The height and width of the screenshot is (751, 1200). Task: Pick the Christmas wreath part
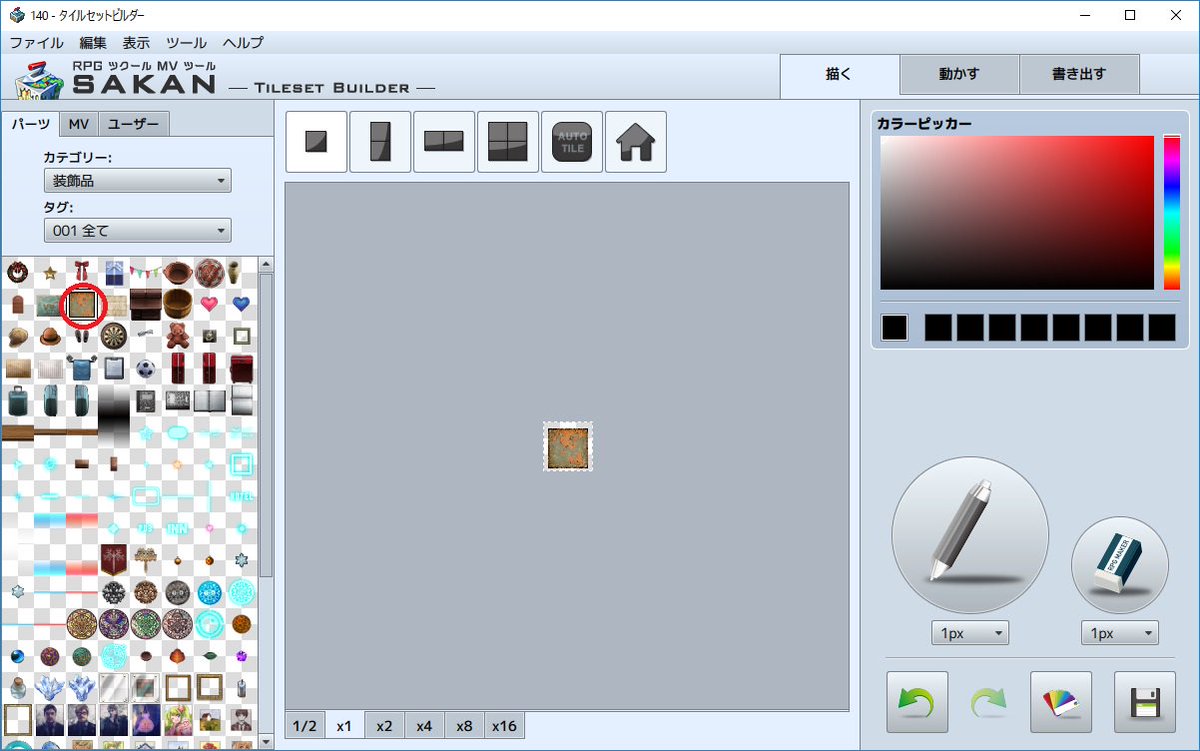click(17, 271)
